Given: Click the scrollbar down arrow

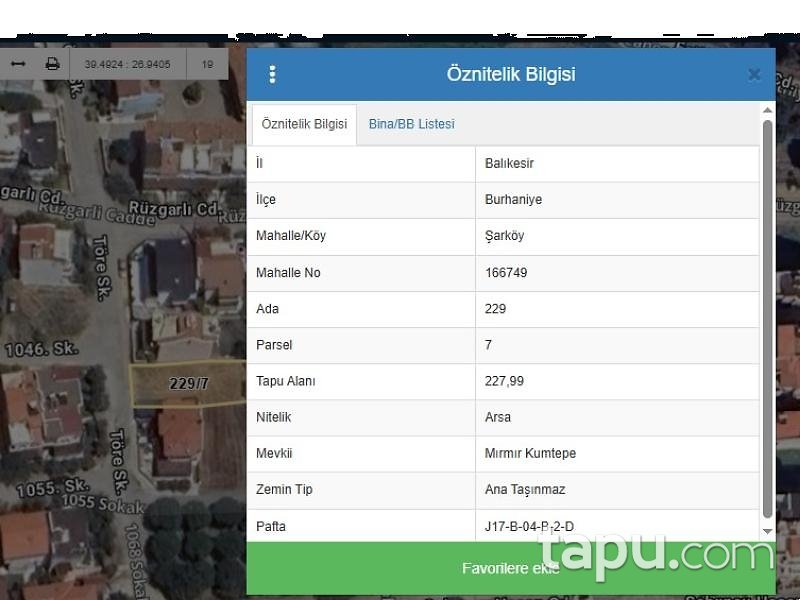Looking at the screenshot, I should click(x=767, y=532).
